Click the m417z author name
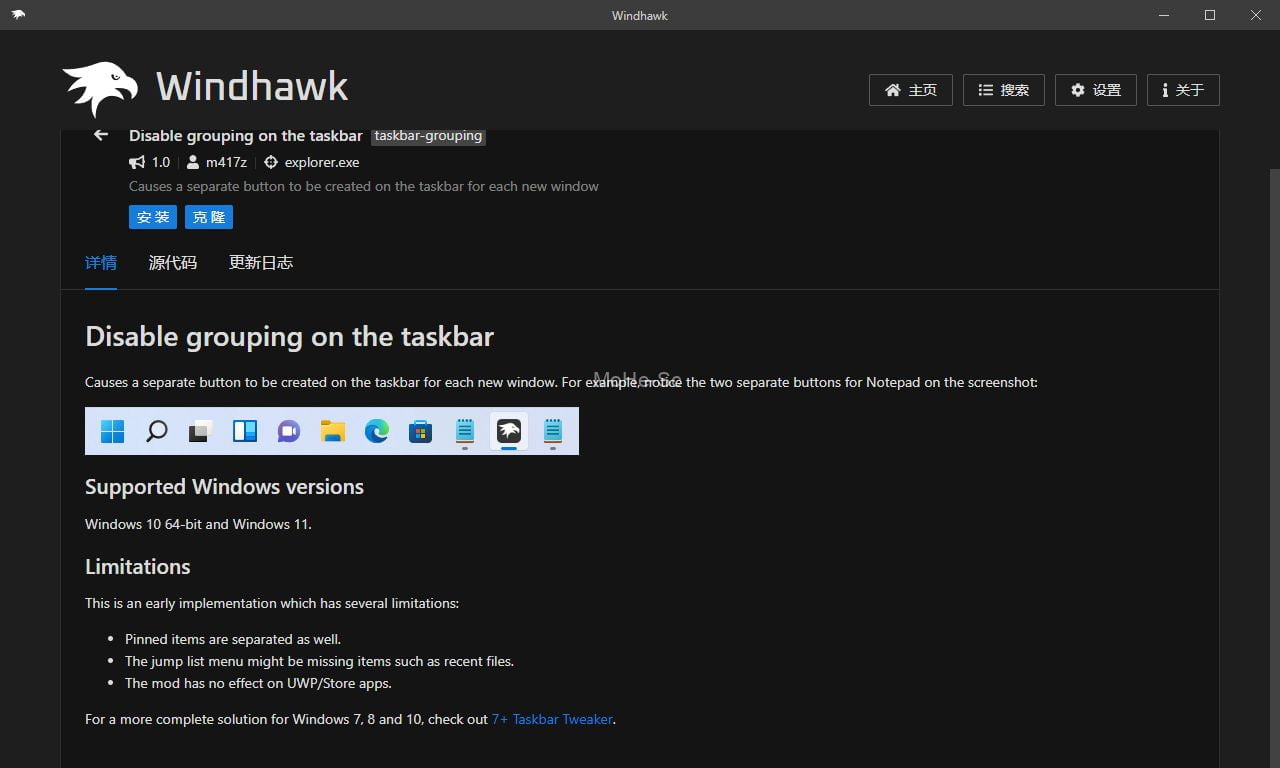The height and width of the screenshot is (768, 1280). pyautogui.click(x=226, y=162)
